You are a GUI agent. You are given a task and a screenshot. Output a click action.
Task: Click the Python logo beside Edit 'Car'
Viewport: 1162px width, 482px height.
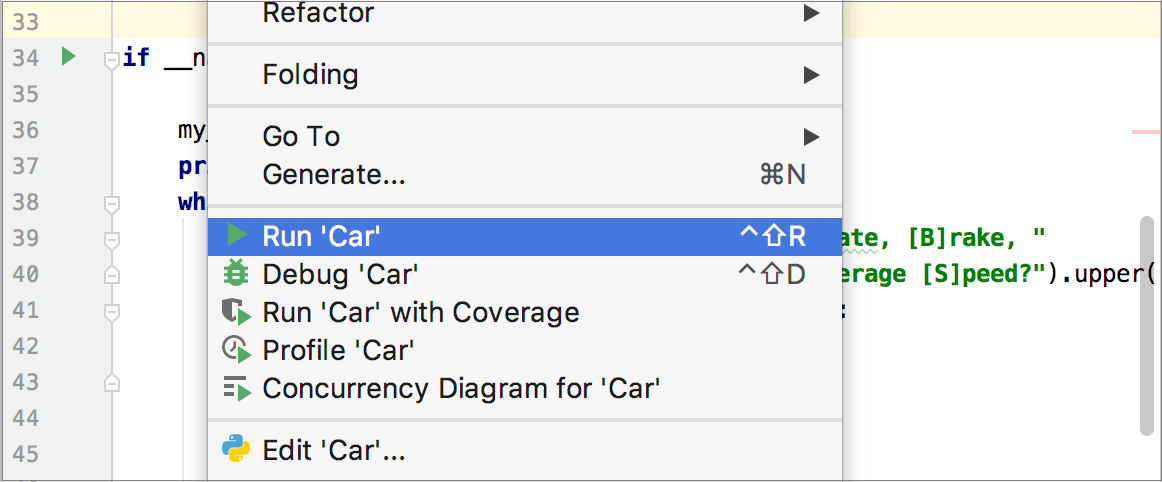coord(236,449)
